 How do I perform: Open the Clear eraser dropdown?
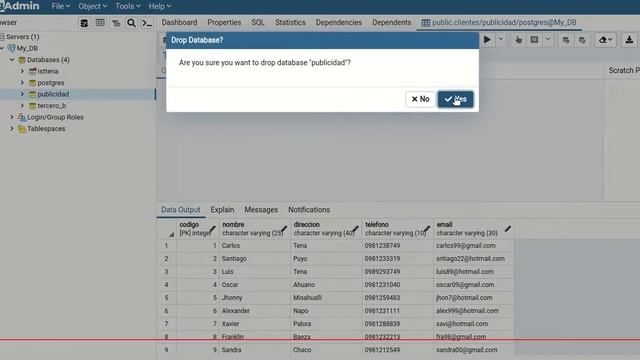[606, 40]
